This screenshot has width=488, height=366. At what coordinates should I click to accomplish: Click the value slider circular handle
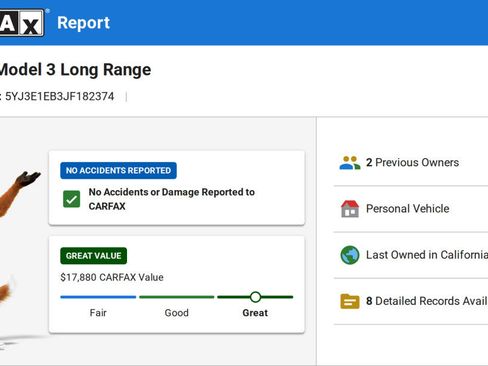[255, 297]
